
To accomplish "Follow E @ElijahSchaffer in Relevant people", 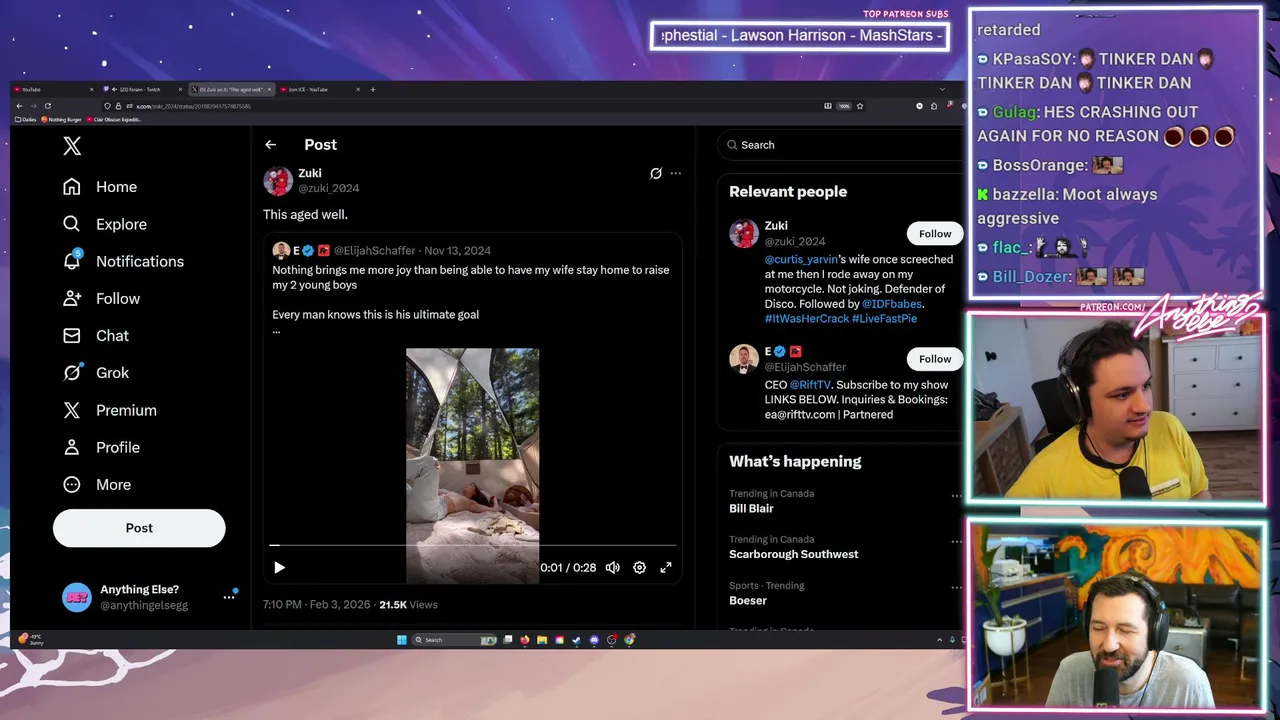I will (935, 359).
